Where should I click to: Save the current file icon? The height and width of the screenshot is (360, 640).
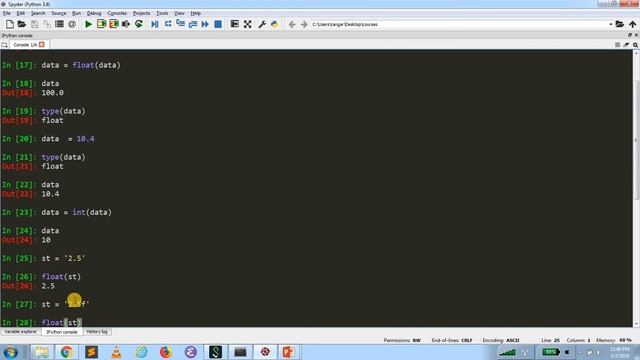35,24
